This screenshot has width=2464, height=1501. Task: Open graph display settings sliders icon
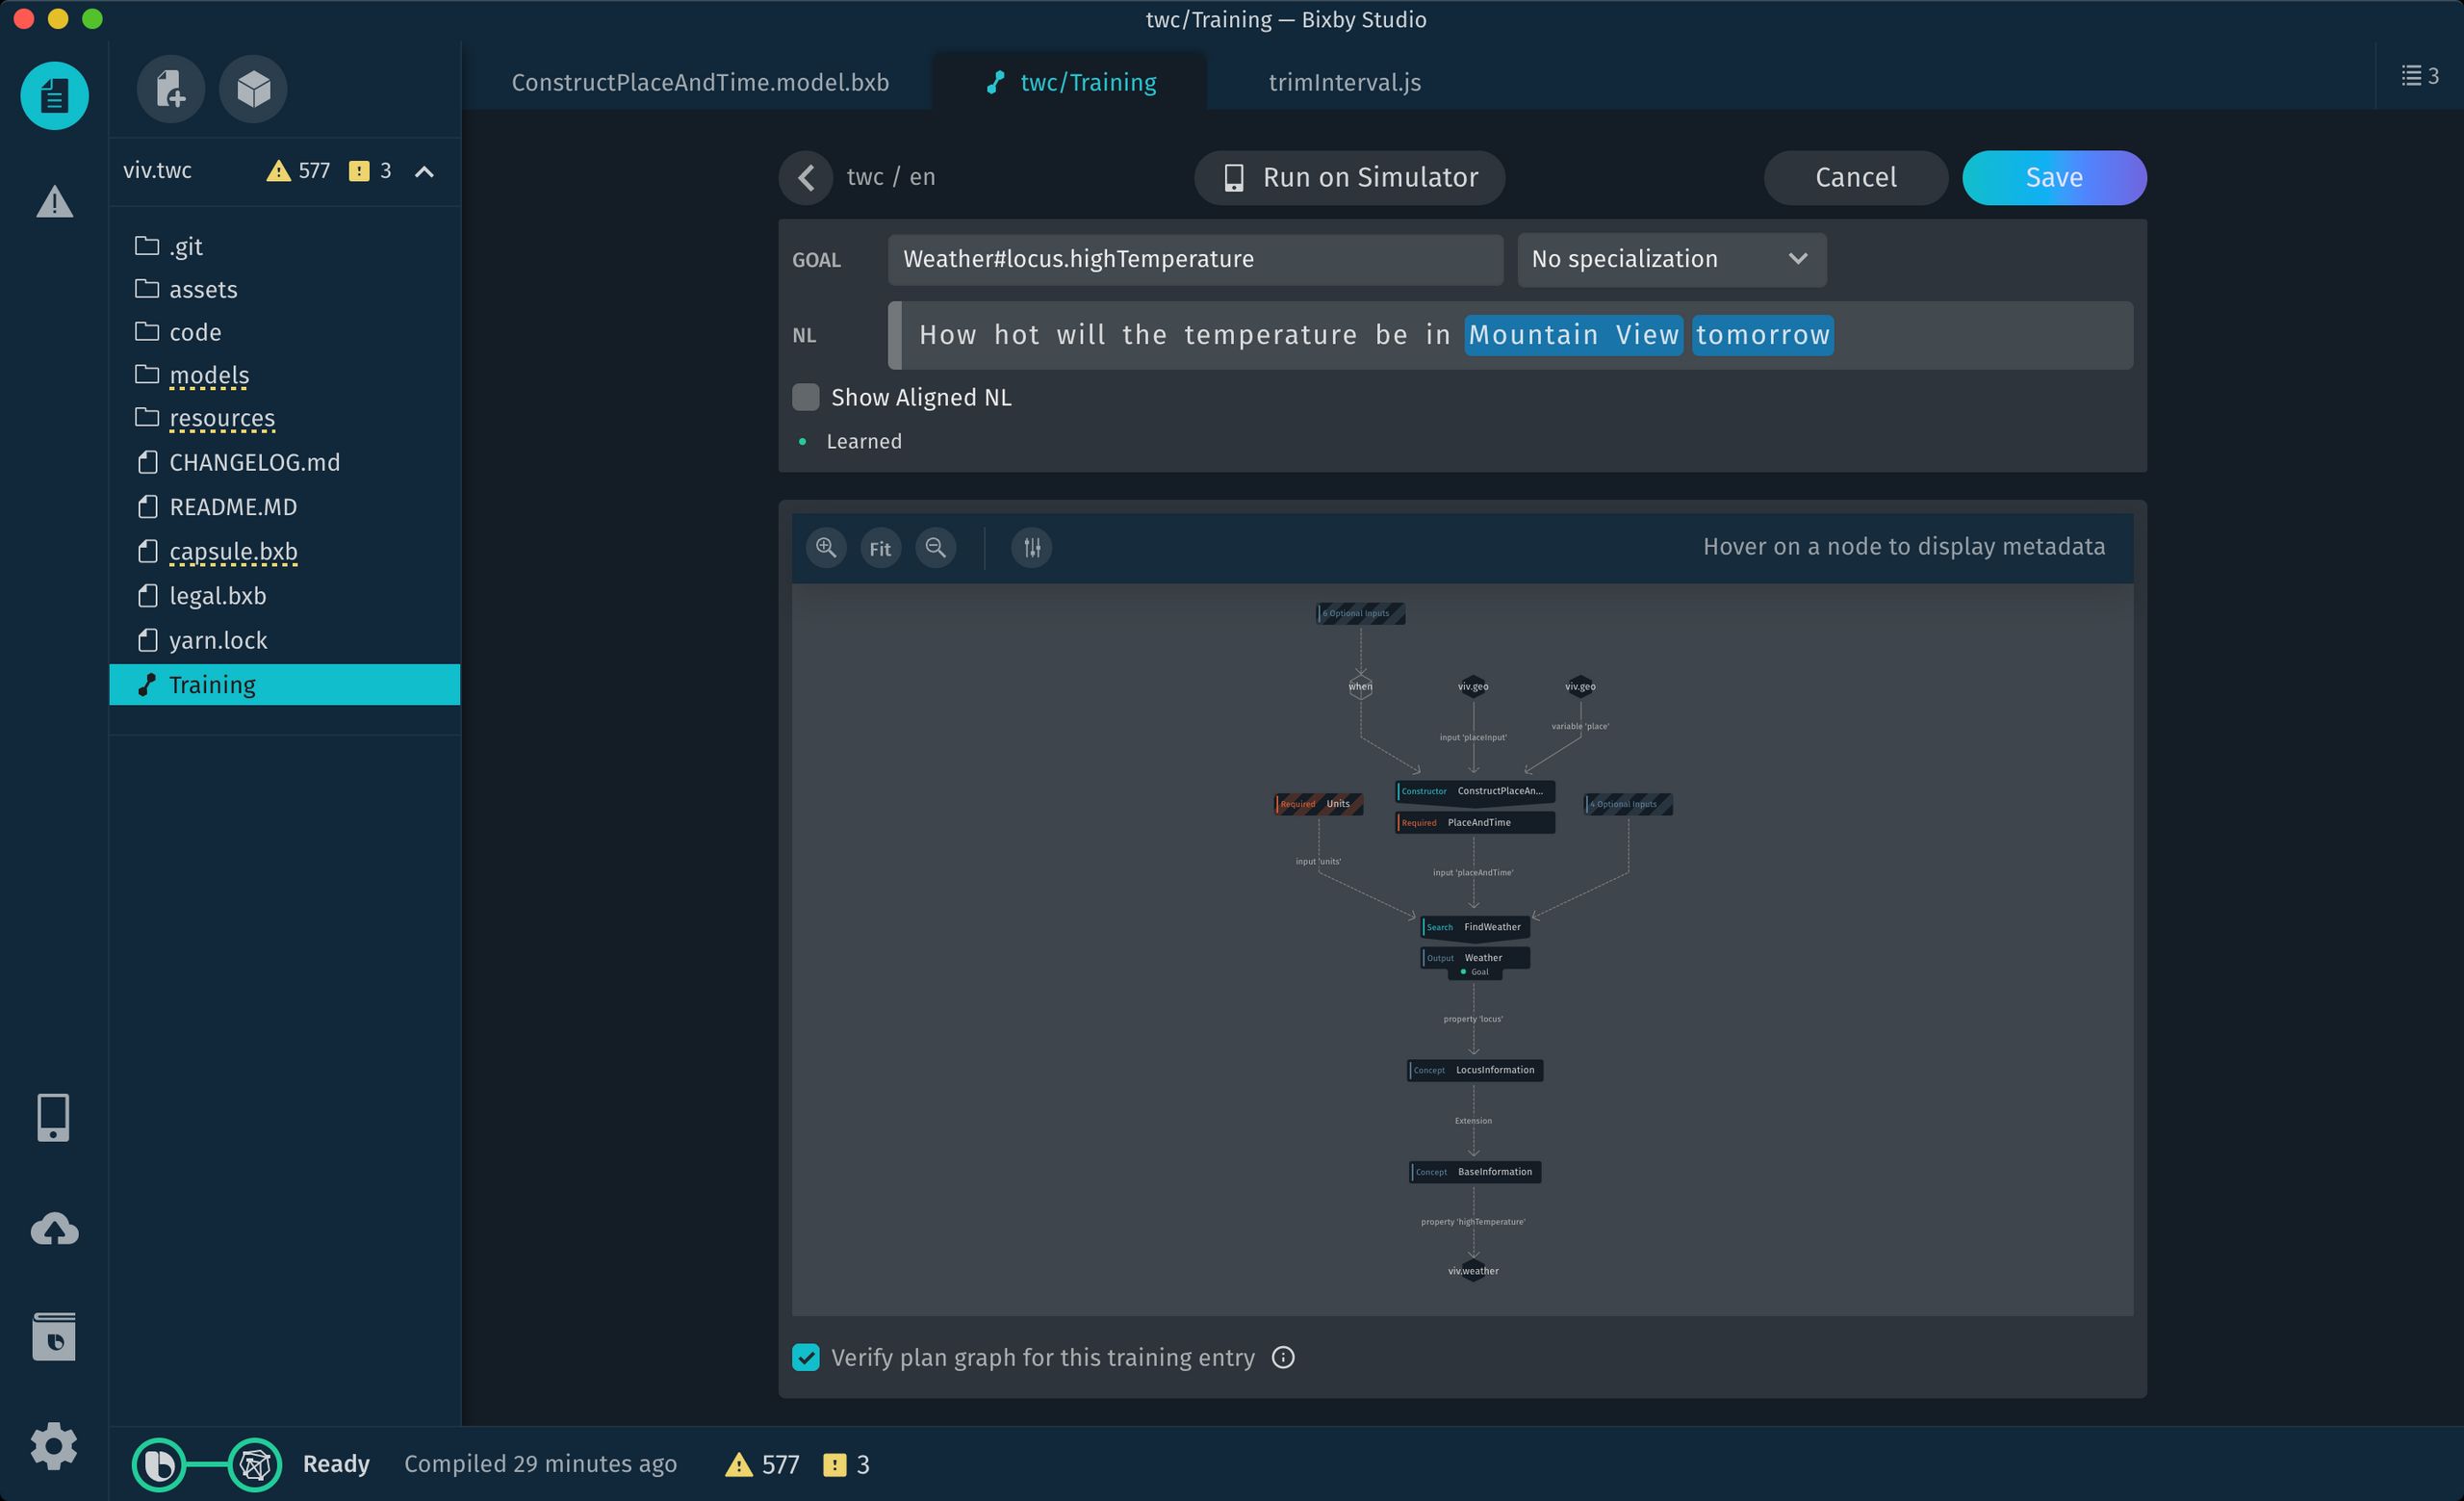click(x=1032, y=548)
